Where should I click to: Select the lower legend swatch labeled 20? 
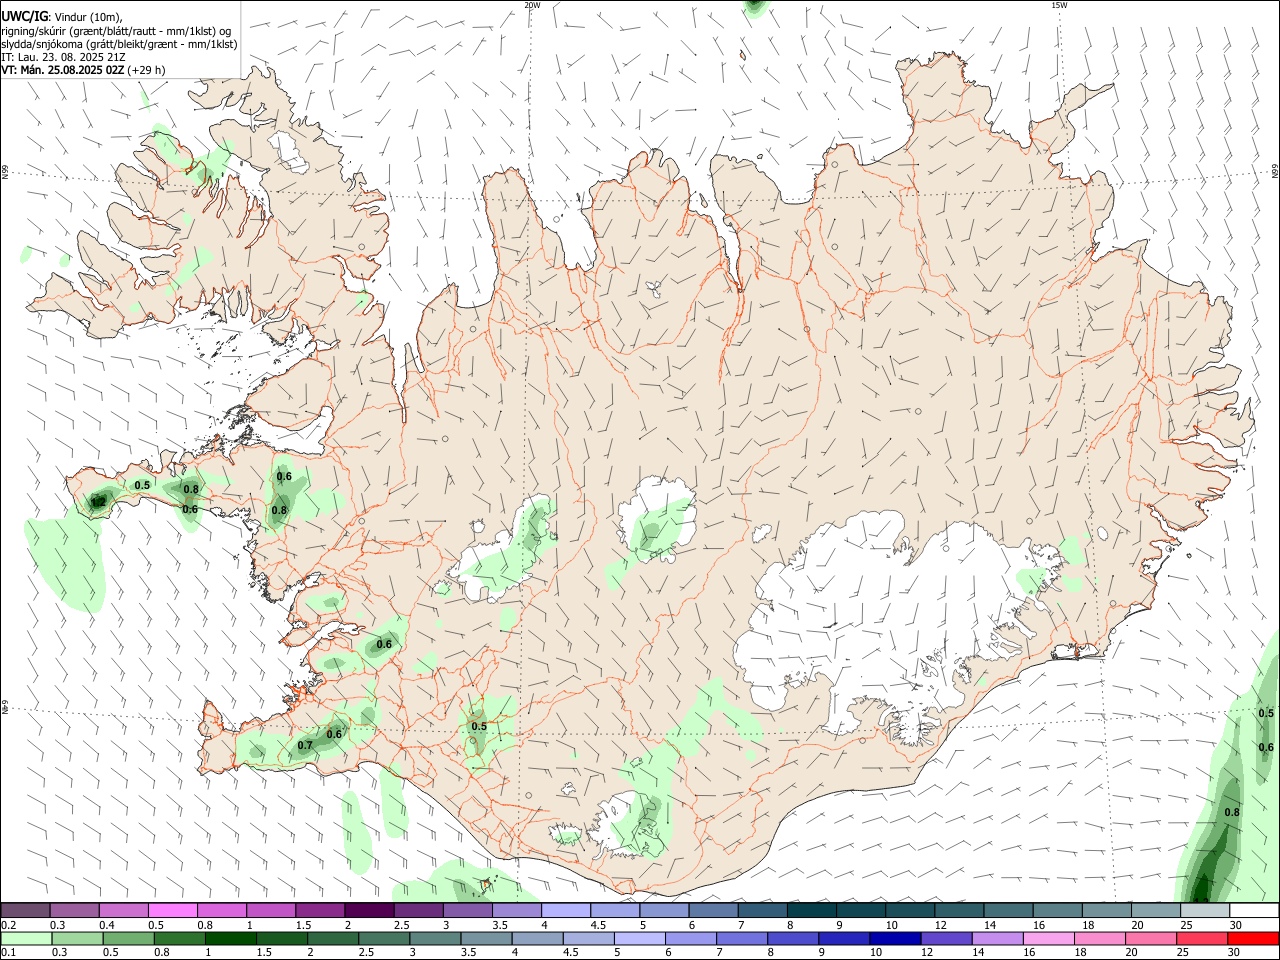click(x=1152, y=938)
